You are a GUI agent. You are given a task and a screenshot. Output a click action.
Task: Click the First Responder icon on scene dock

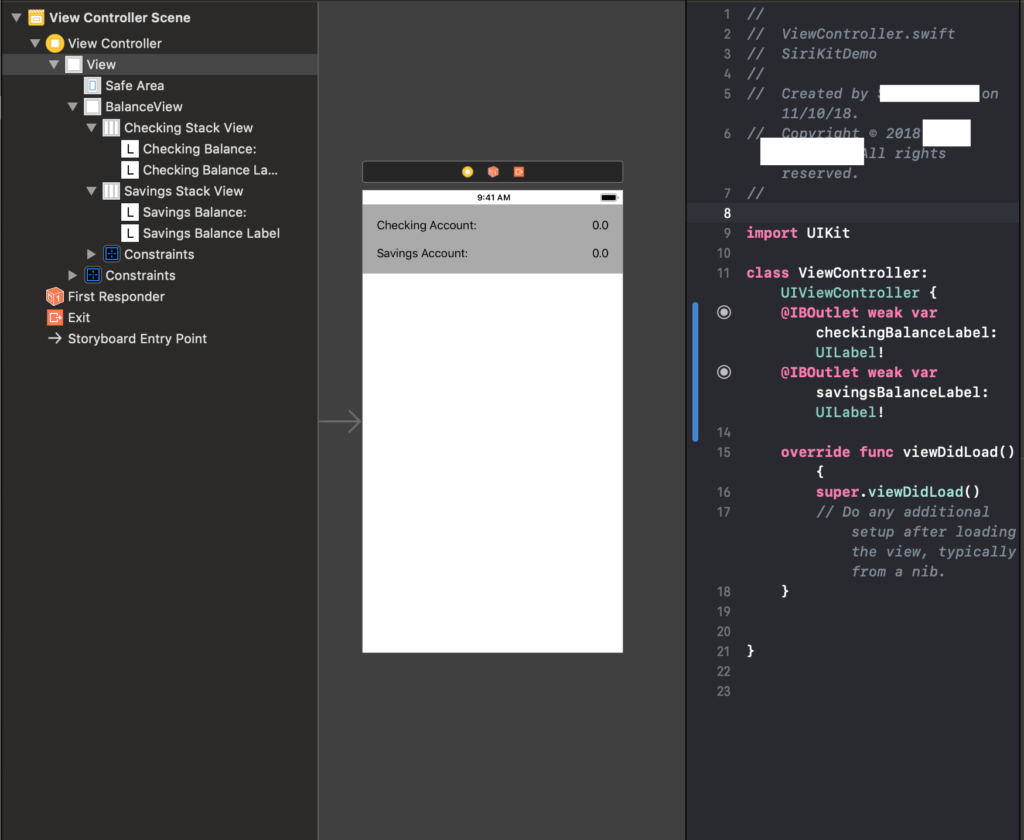point(492,172)
